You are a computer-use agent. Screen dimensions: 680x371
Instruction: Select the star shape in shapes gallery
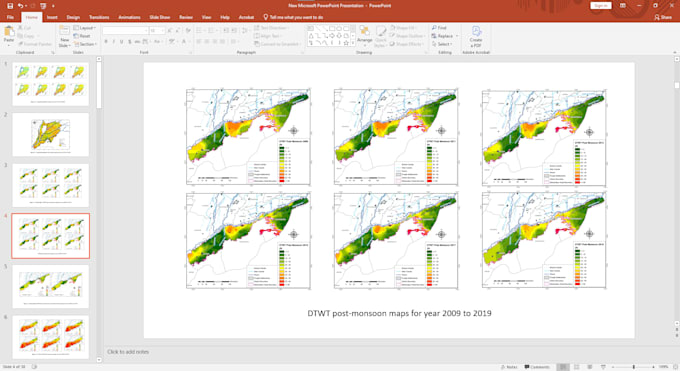(346, 43)
